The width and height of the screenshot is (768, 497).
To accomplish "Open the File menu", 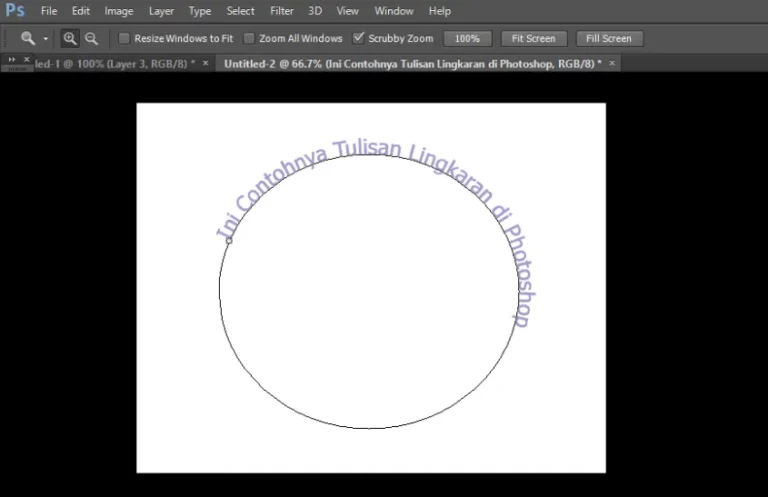I will 49,11.
